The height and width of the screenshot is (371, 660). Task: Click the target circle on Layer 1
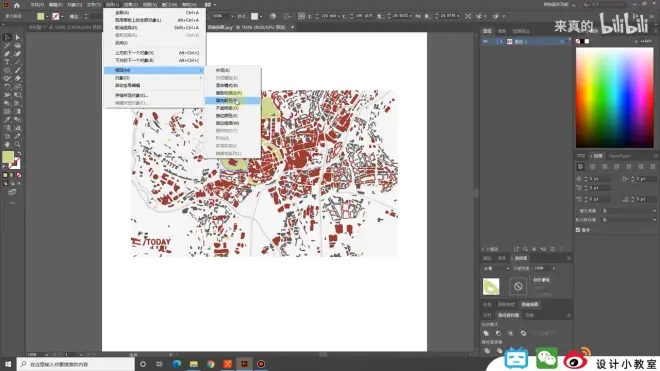pos(562,42)
